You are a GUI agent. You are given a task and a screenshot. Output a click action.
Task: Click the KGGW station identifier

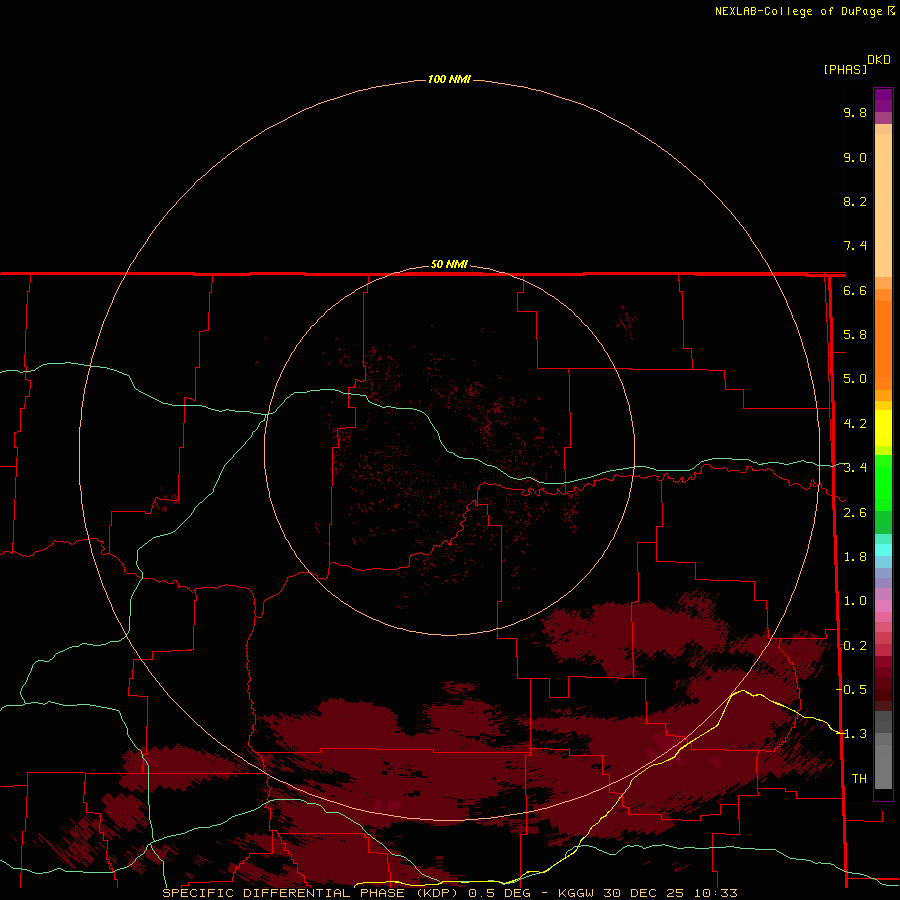click(576, 893)
